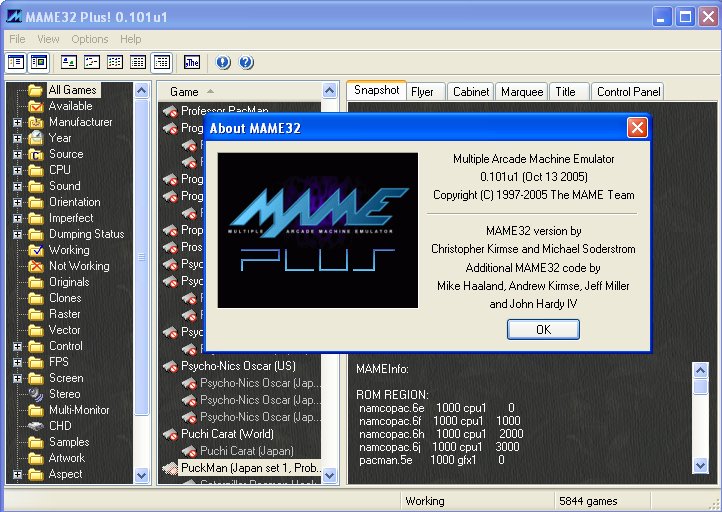Expand the Year folder

coord(17,138)
